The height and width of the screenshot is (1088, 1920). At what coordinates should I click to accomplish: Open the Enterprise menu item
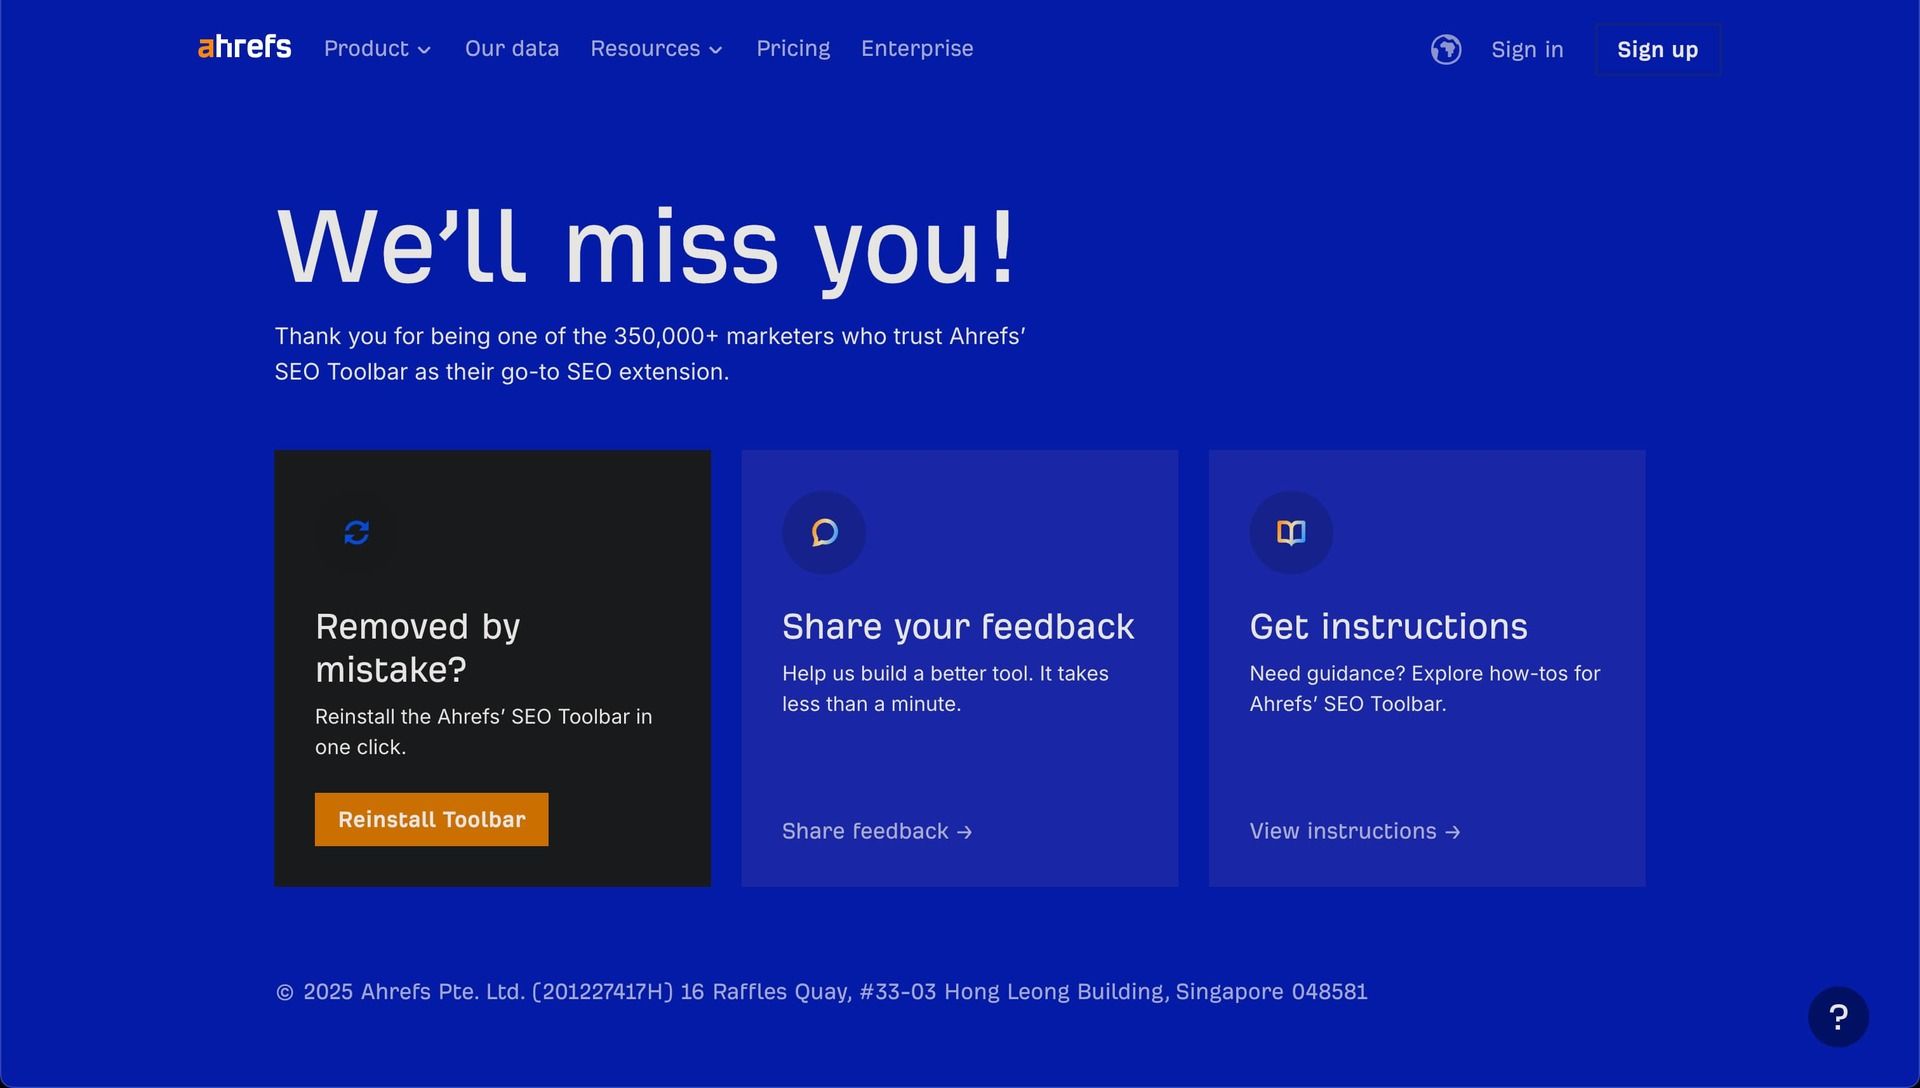click(916, 49)
